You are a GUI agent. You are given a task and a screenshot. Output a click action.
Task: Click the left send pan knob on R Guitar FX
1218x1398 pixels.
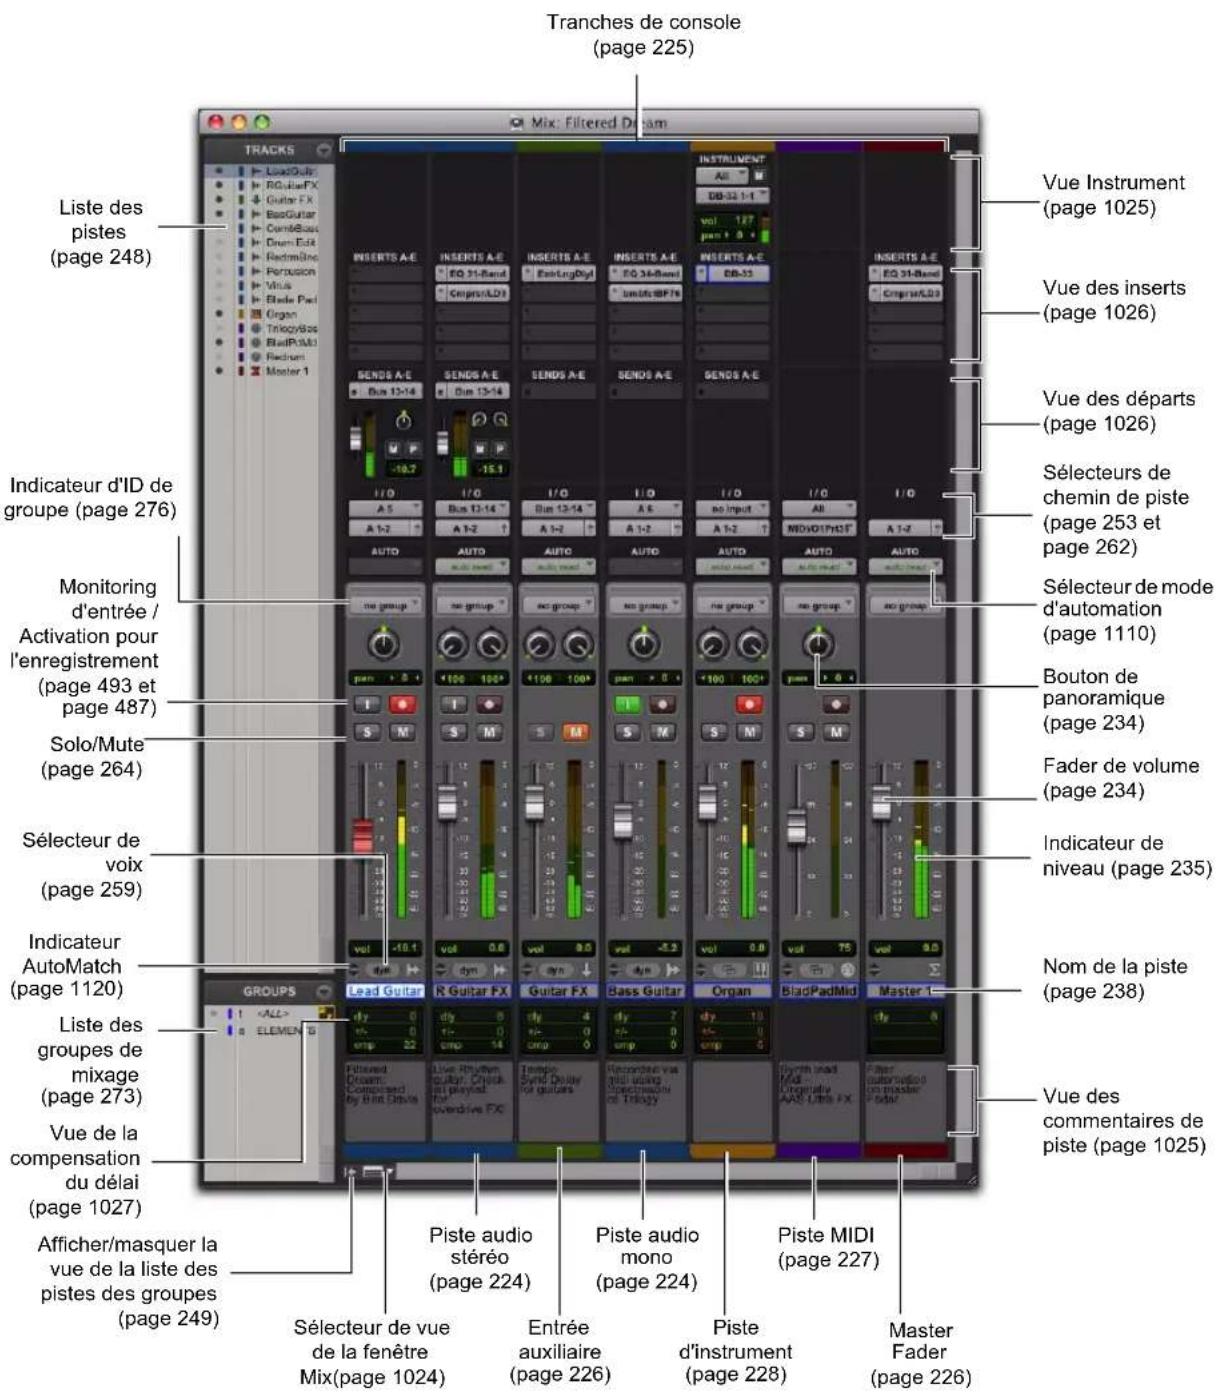point(478,421)
